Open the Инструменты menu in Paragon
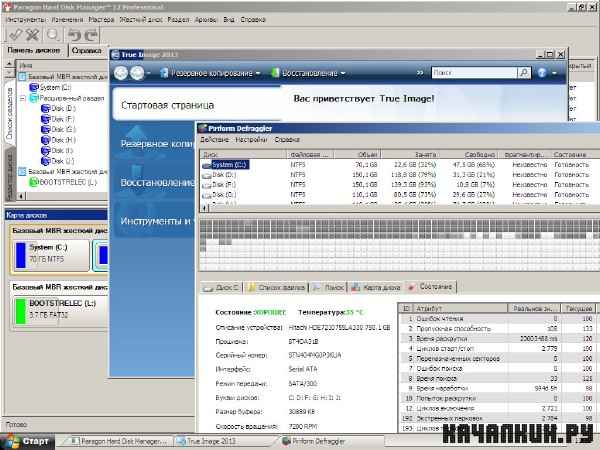Viewport: 600px width, 450px height. point(26,20)
